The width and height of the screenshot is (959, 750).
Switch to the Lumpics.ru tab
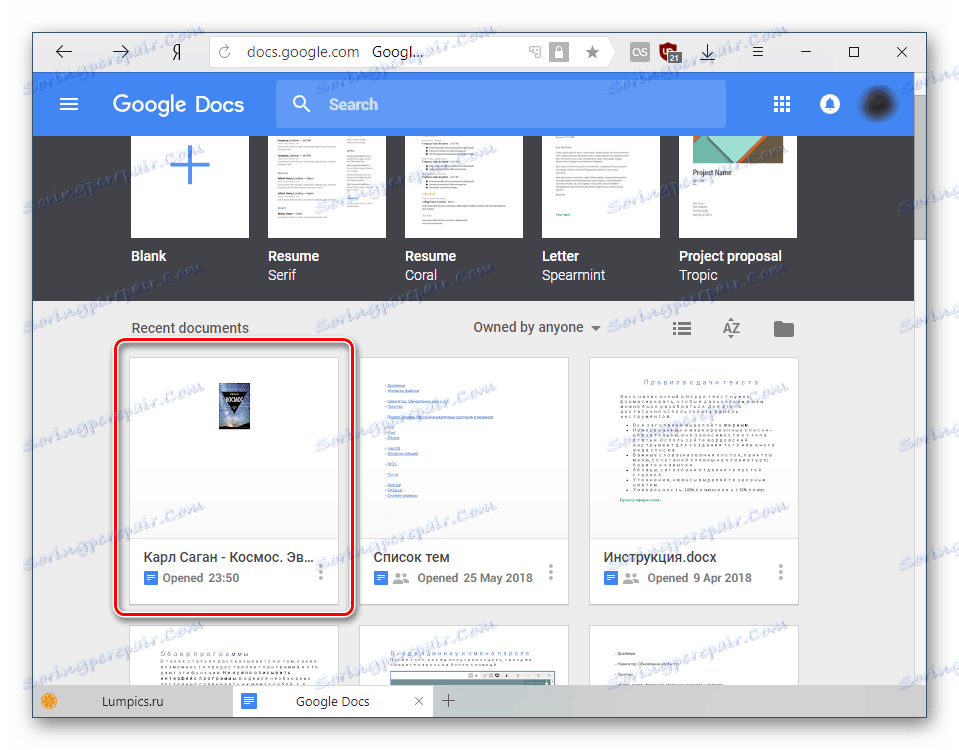coord(132,701)
